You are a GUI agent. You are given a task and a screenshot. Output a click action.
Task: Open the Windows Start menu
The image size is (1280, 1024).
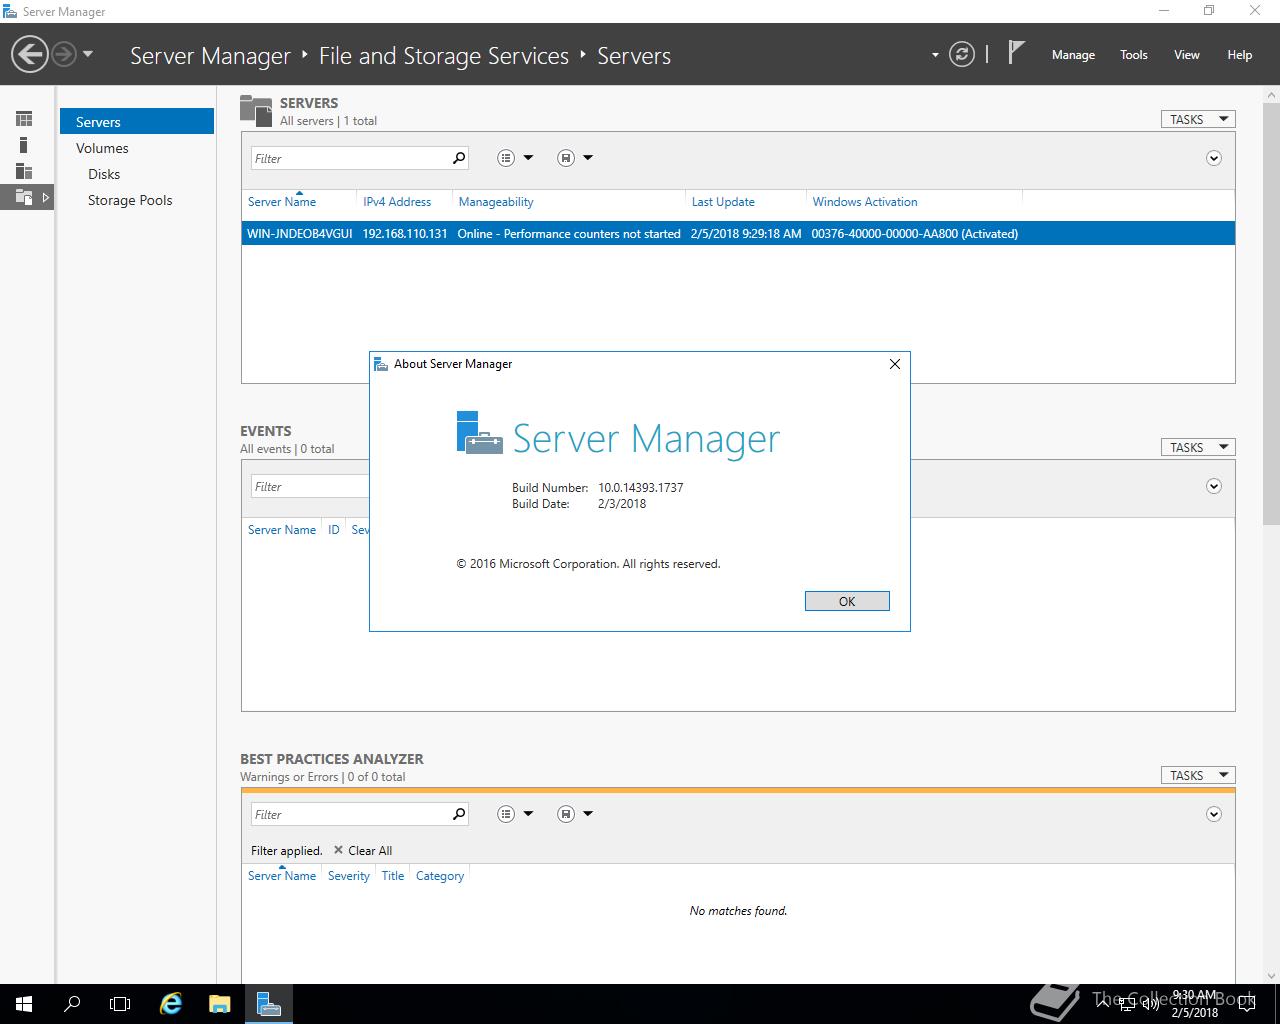pyautogui.click(x=24, y=1003)
